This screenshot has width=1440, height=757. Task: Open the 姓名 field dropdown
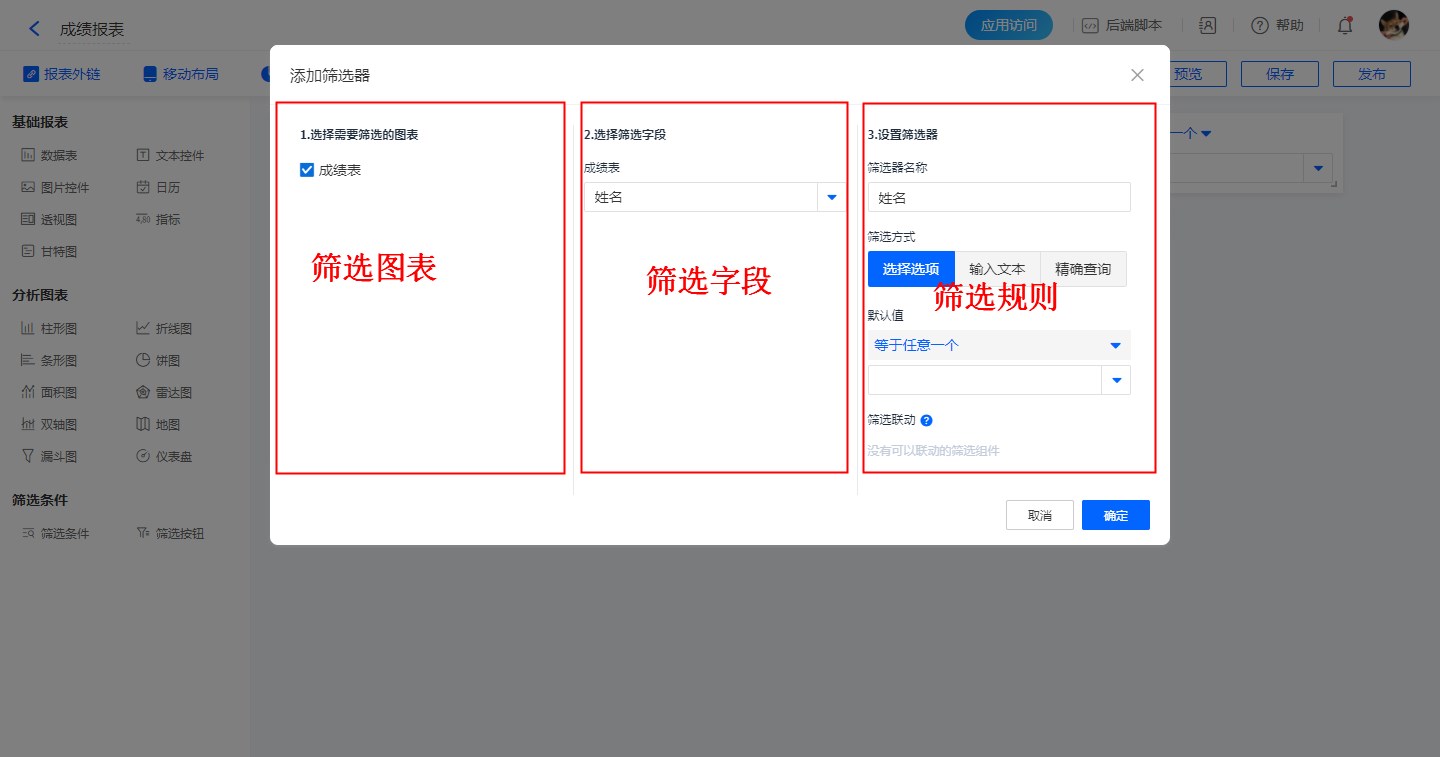[831, 198]
